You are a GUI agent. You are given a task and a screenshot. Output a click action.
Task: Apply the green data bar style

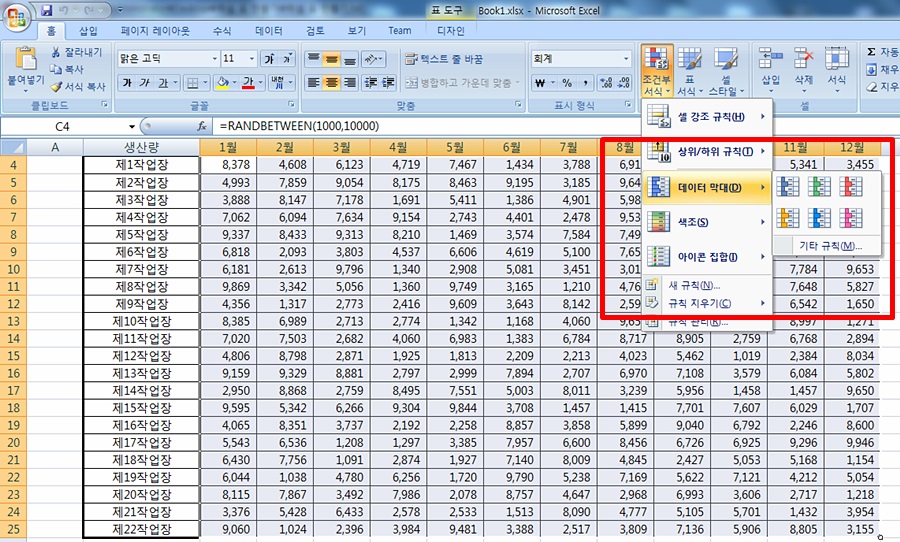[820, 186]
